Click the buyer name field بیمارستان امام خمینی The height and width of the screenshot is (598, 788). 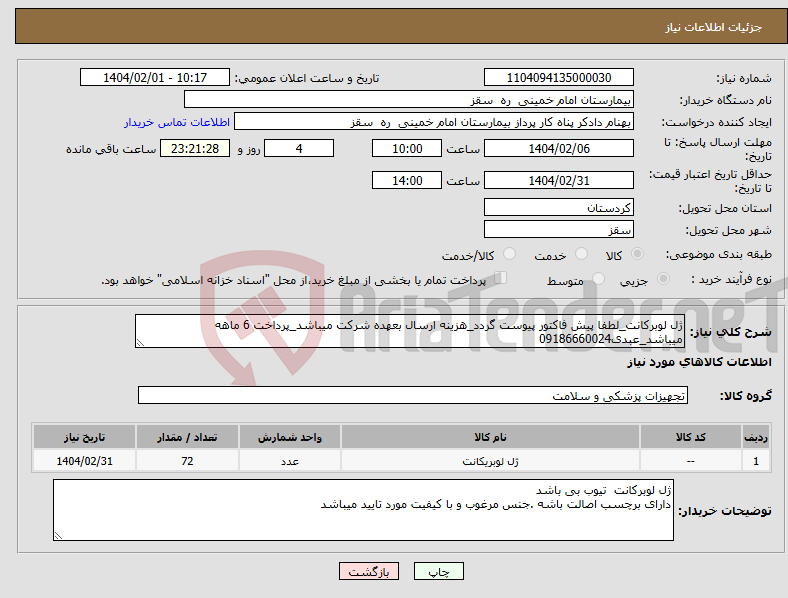click(409, 99)
